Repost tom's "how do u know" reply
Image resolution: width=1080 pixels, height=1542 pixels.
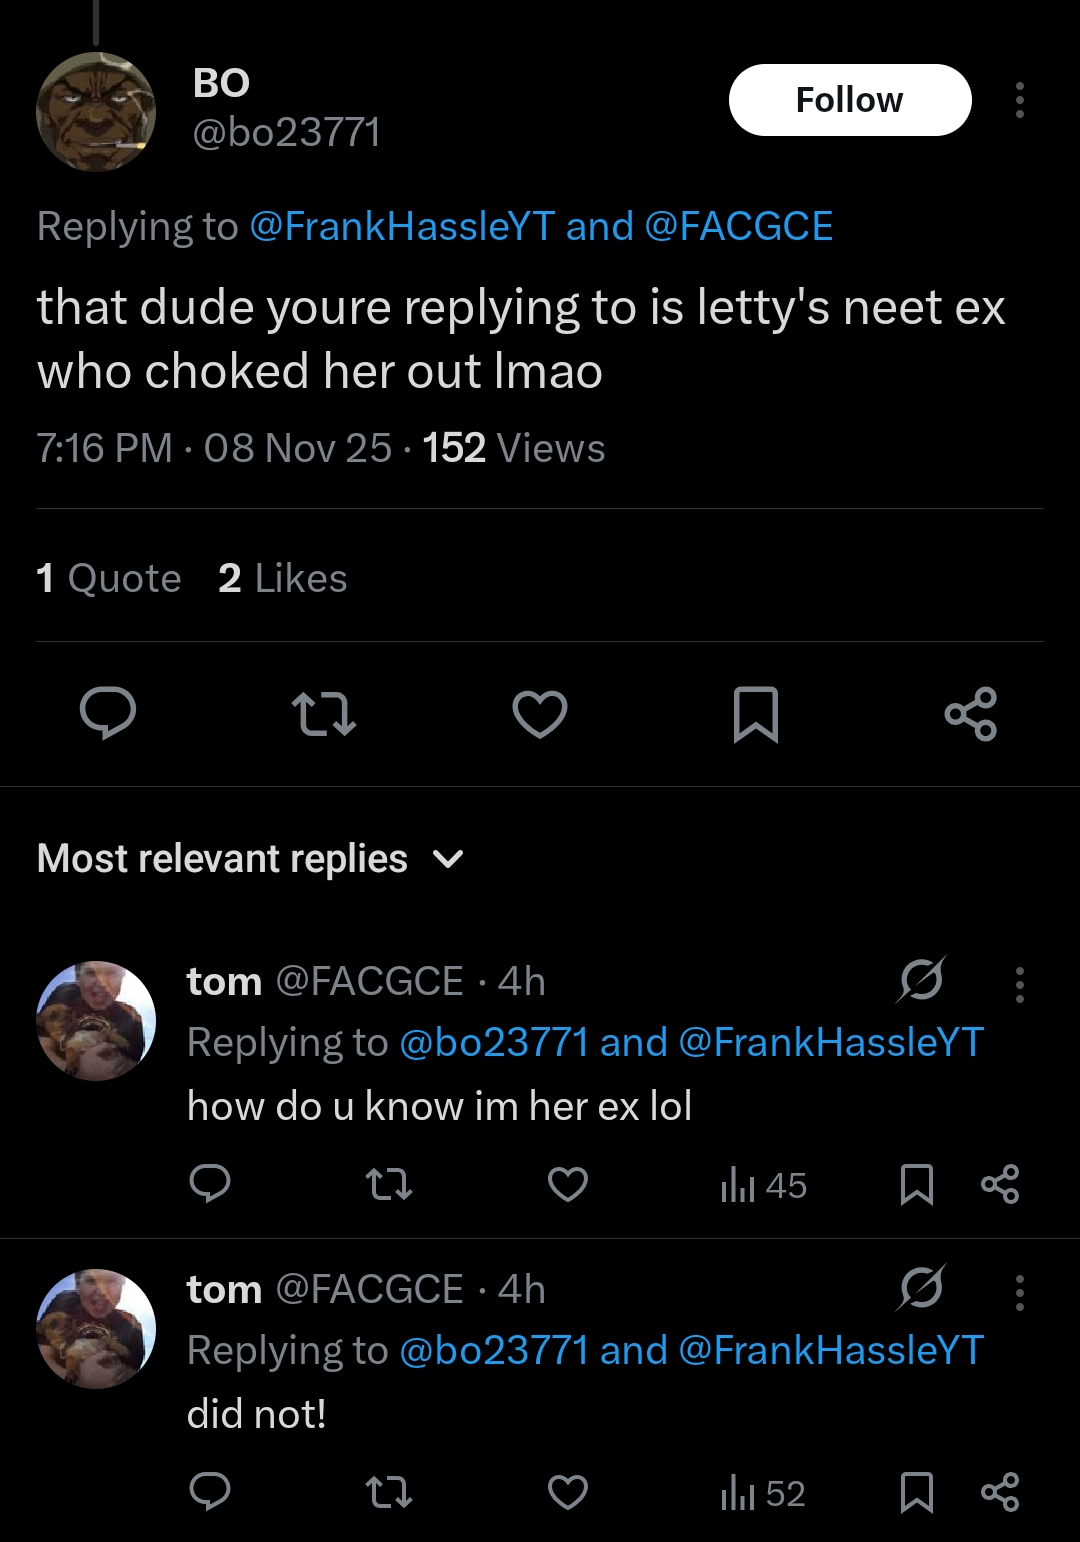388,1184
